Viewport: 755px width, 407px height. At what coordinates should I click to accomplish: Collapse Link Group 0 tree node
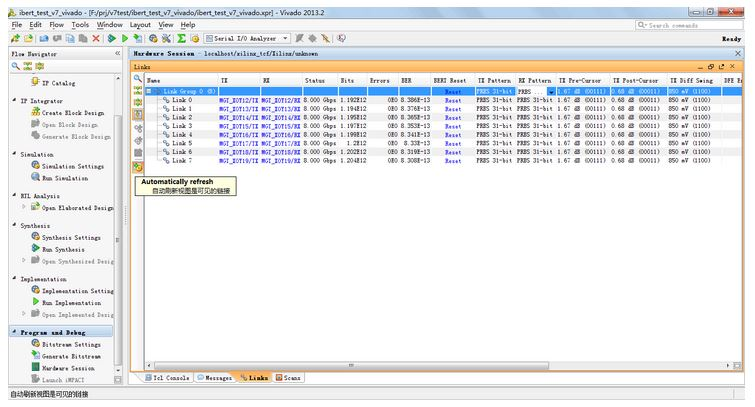[150, 91]
